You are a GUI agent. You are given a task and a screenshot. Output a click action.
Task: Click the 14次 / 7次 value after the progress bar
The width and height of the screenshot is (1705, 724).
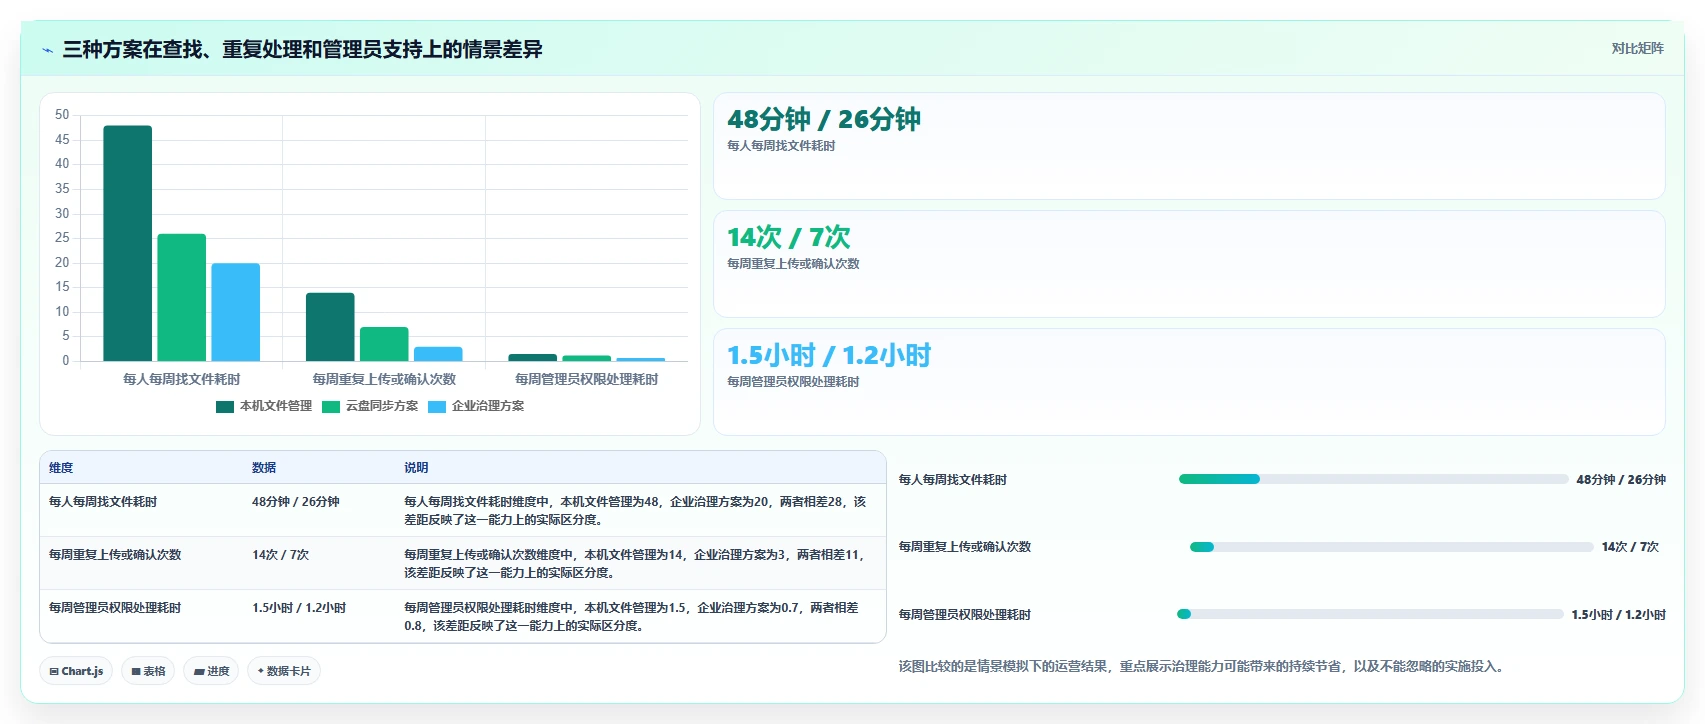1630,547
